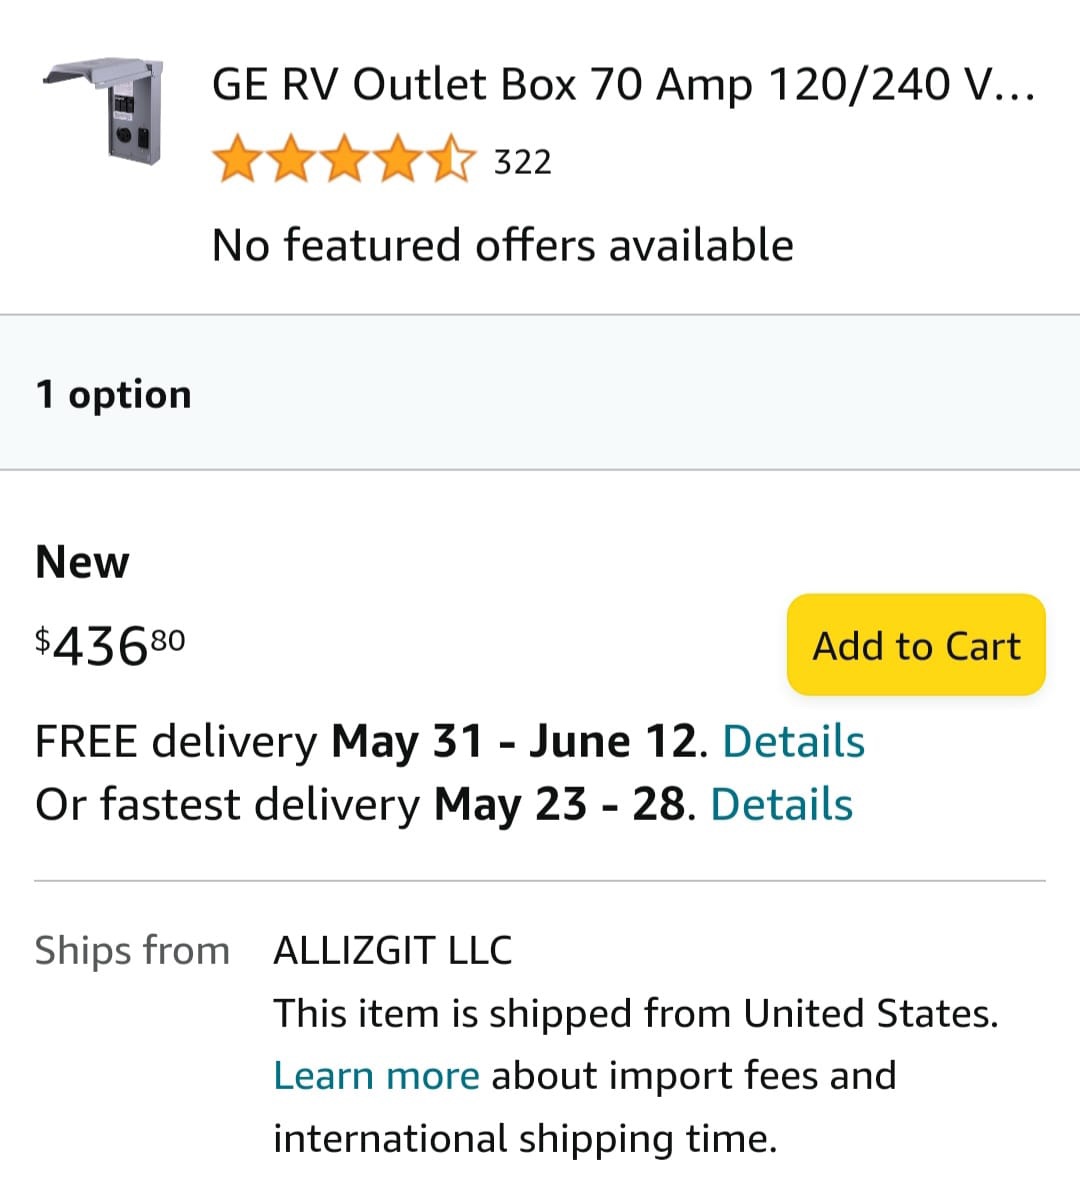Select the New condition label
1080x1185 pixels.
pyautogui.click(x=81, y=562)
